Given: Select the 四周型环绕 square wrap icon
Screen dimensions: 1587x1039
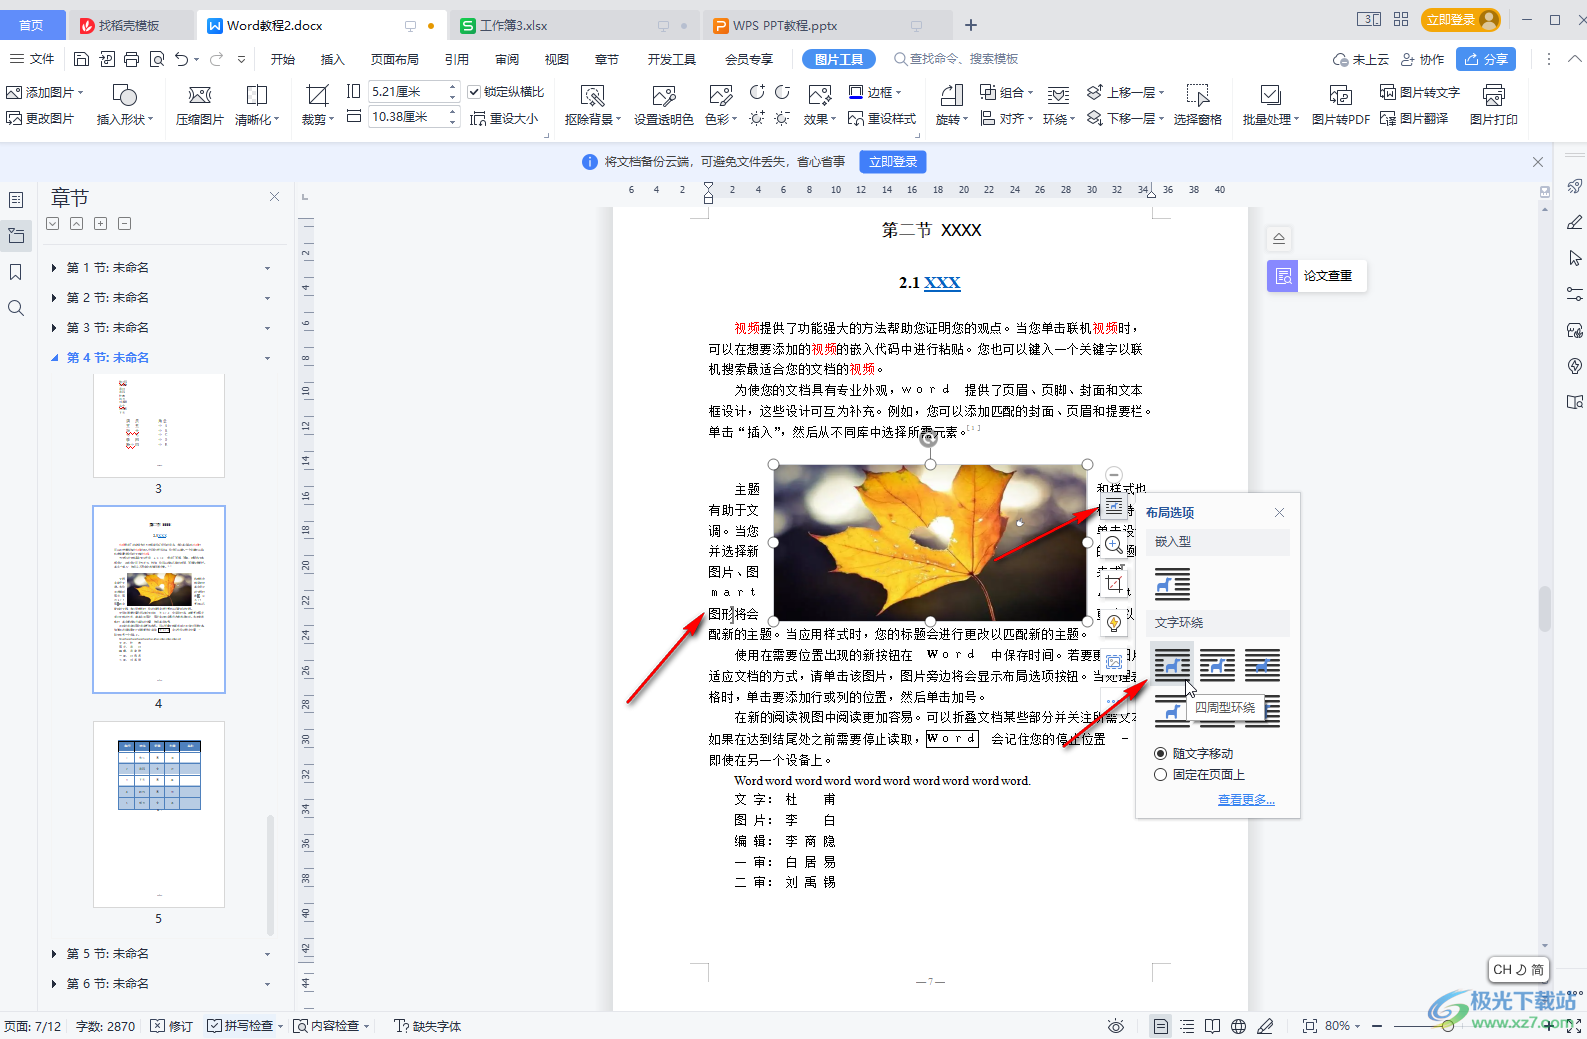Looking at the screenshot, I should 1172,665.
